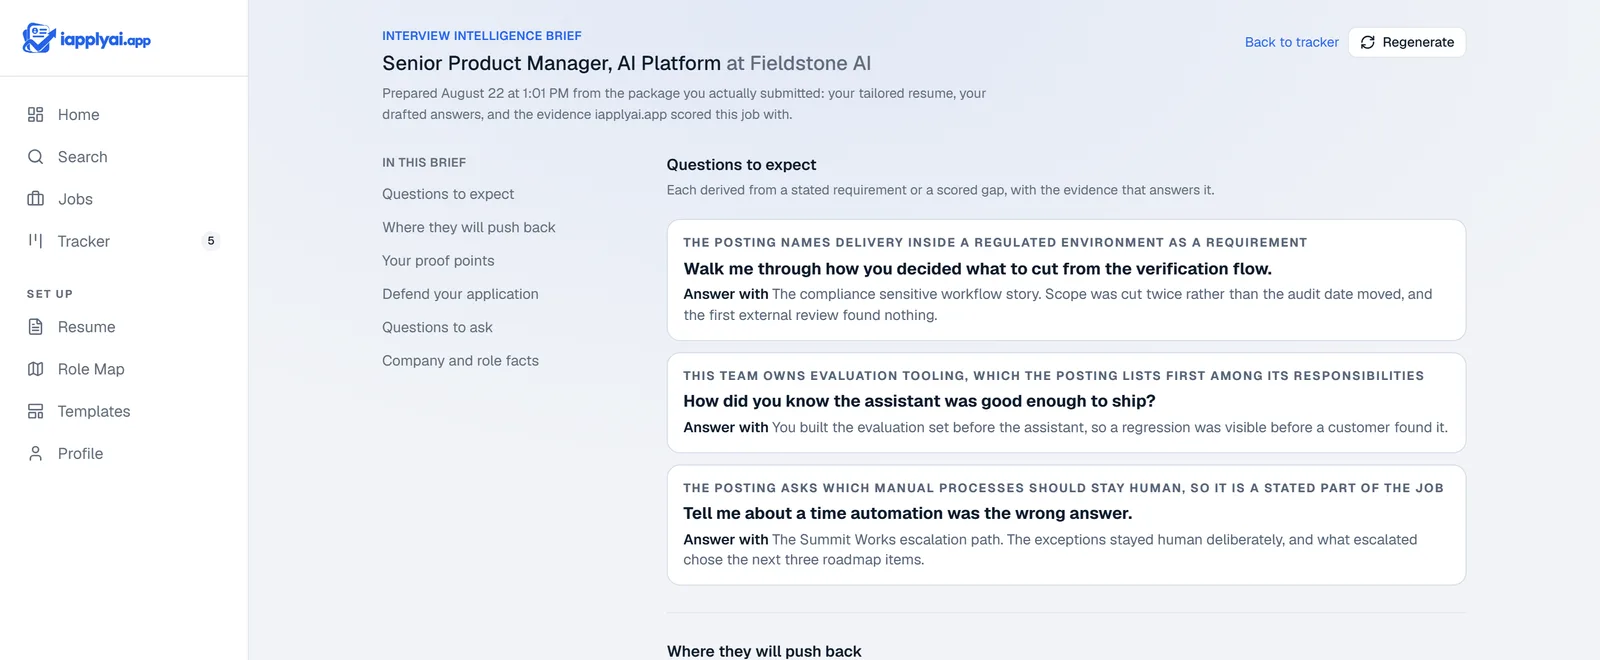Viewport: 1600px width, 660px height.
Task: Click the Interview Intelligence Brief label
Action: [482, 36]
